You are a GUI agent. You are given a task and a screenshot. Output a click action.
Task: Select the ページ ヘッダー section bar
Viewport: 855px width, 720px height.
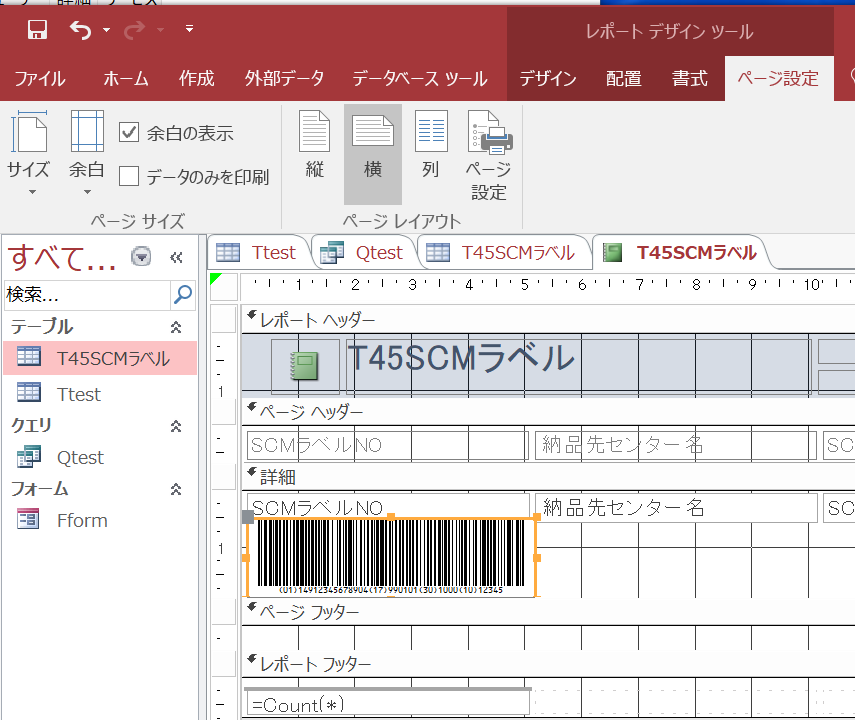coord(548,412)
